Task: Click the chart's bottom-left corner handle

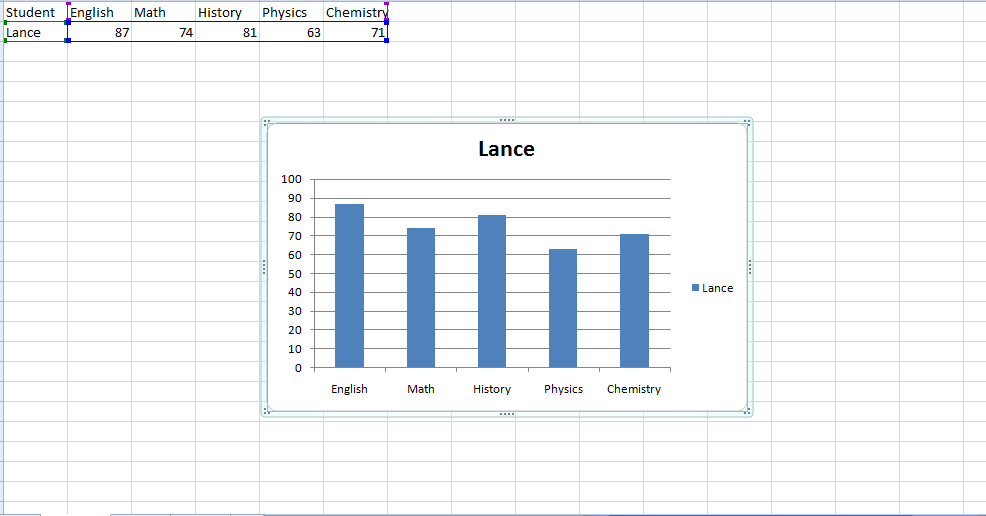Action: (x=267, y=412)
